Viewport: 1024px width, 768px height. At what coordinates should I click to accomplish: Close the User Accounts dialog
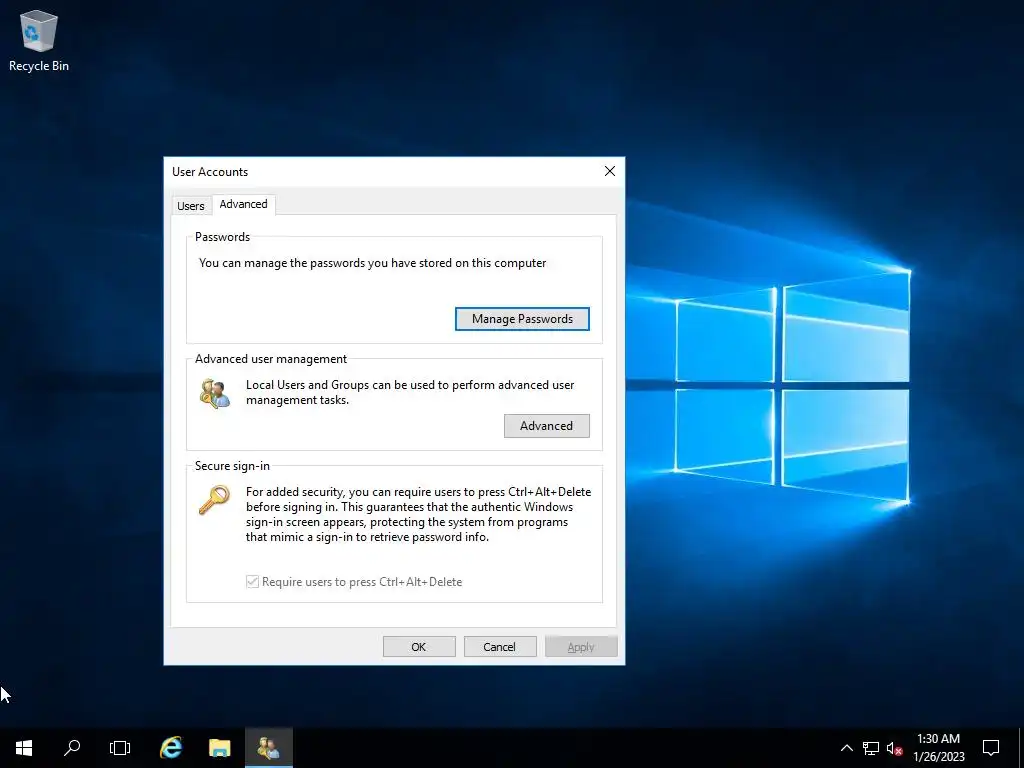610,171
